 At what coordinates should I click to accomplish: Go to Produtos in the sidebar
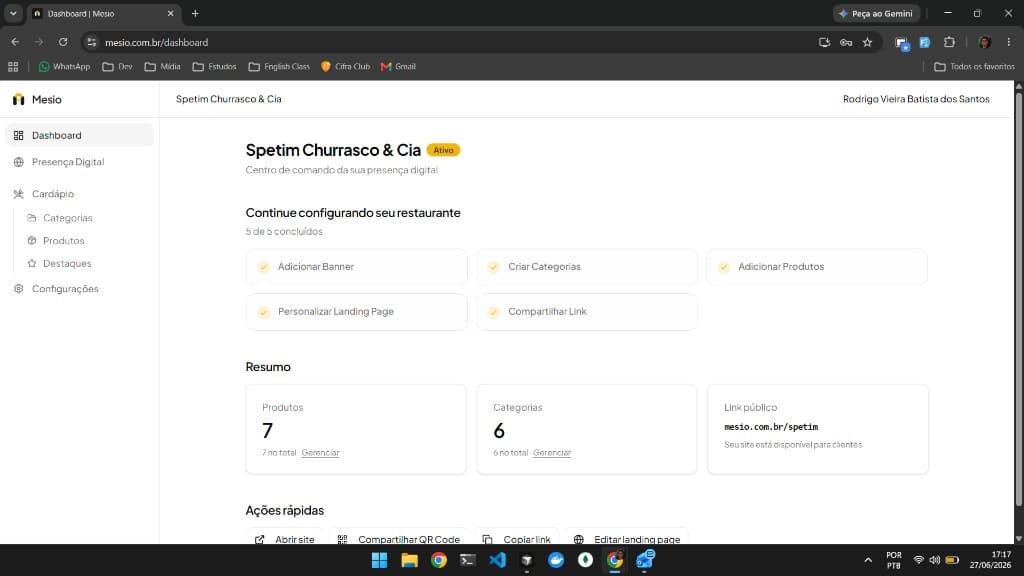(x=63, y=241)
